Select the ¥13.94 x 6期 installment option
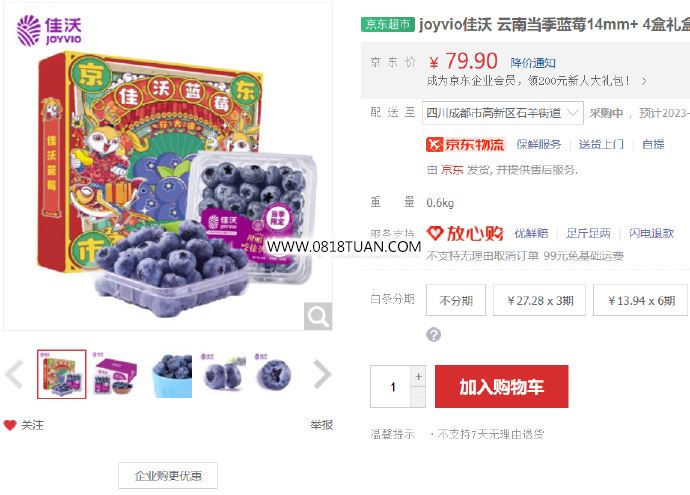Viewport: 690px width, 495px height. (640, 301)
